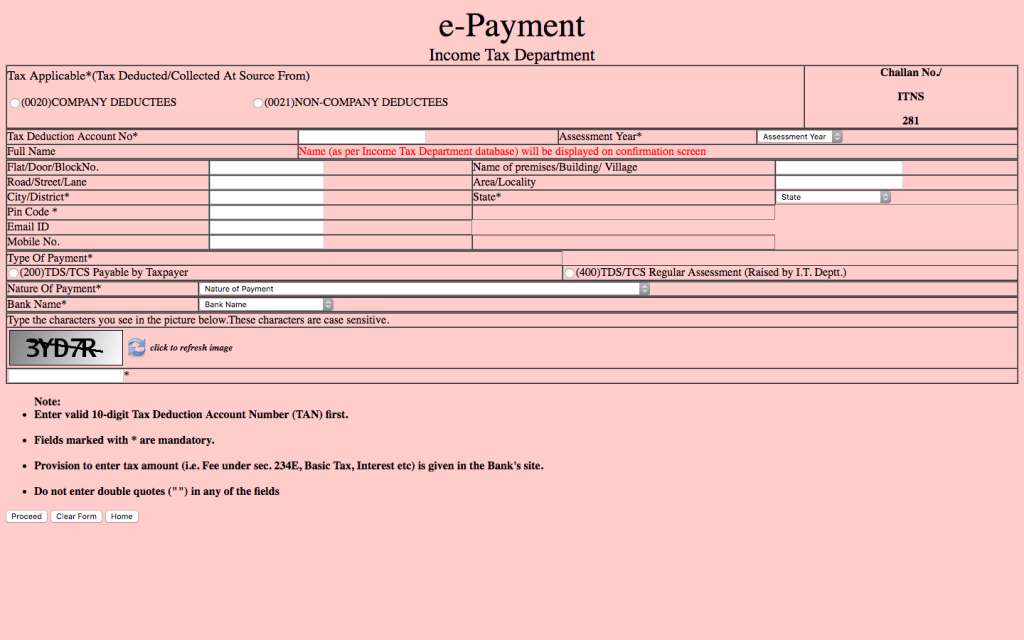This screenshot has height=640, width=1024.
Task: Select (0021) Non-Company Deductees option
Action: 258,103
